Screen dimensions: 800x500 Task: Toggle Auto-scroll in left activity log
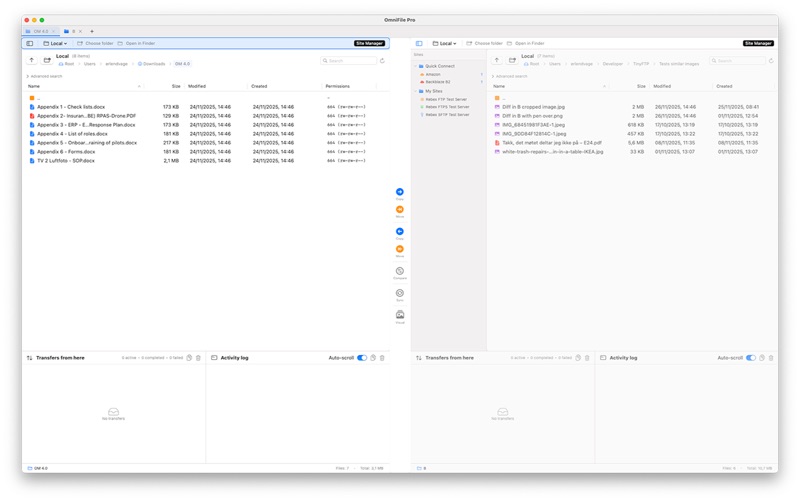click(x=362, y=358)
